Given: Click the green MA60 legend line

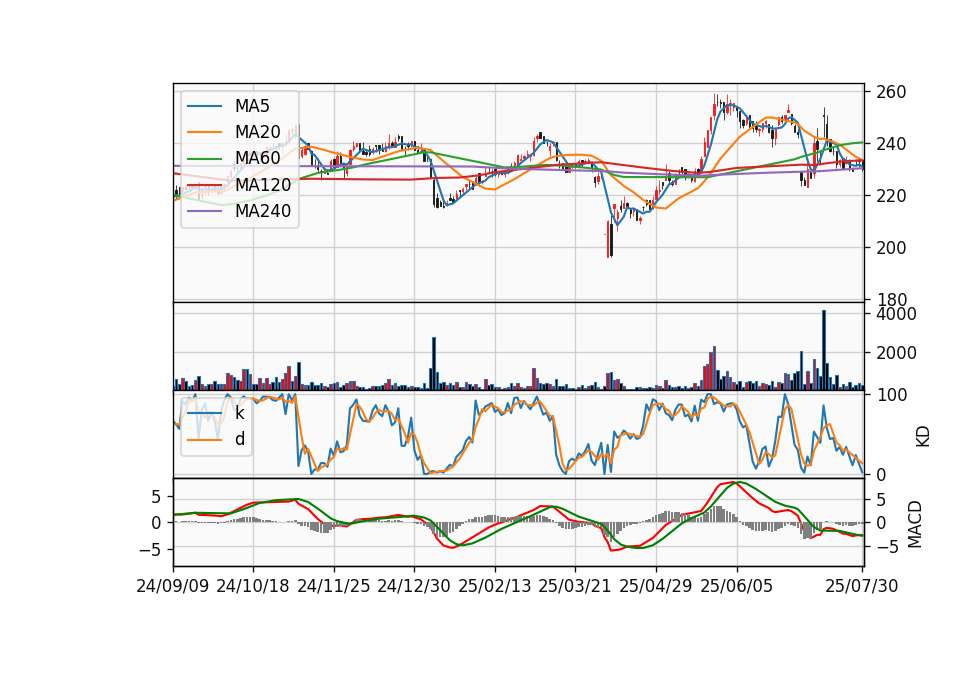Looking at the screenshot, I should (204, 158).
